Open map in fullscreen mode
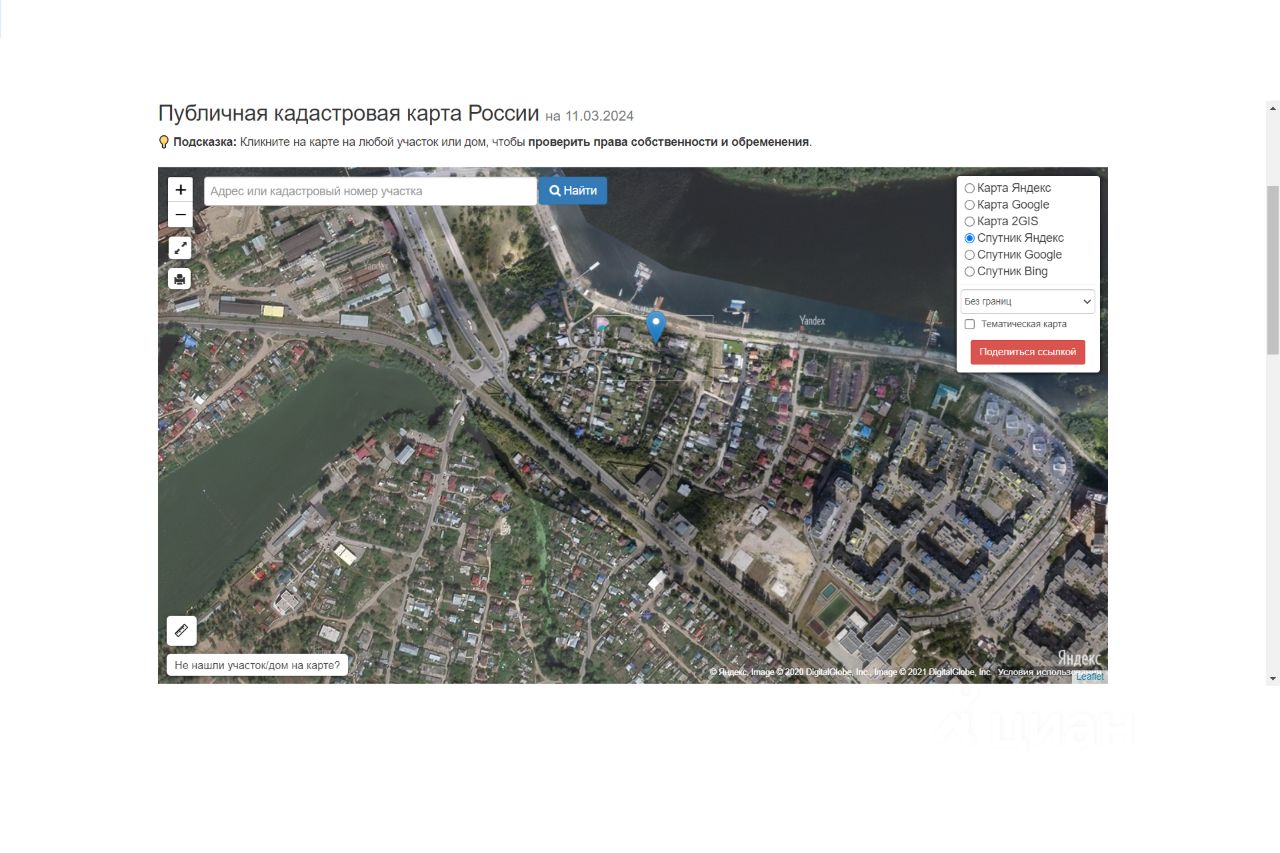The height and width of the screenshot is (853, 1280). [x=180, y=247]
